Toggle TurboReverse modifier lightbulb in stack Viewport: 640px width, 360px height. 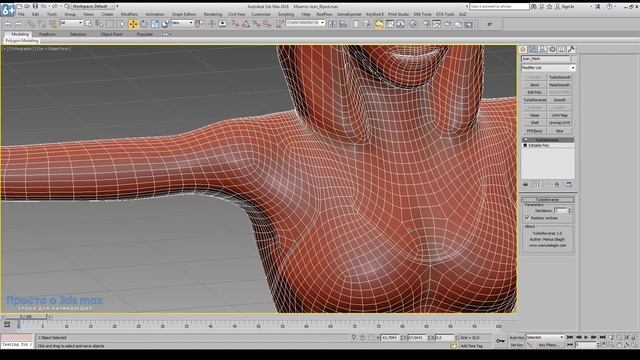click(x=526, y=140)
